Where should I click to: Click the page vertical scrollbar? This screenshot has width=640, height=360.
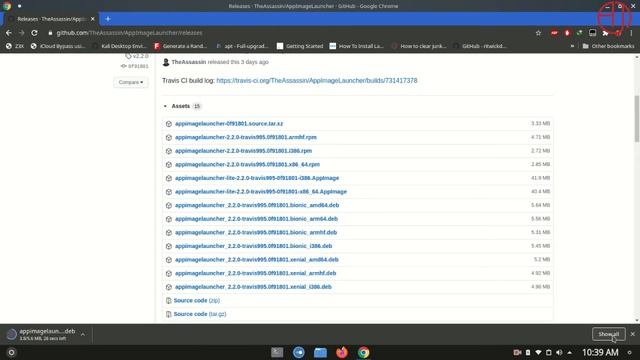coord(637,118)
